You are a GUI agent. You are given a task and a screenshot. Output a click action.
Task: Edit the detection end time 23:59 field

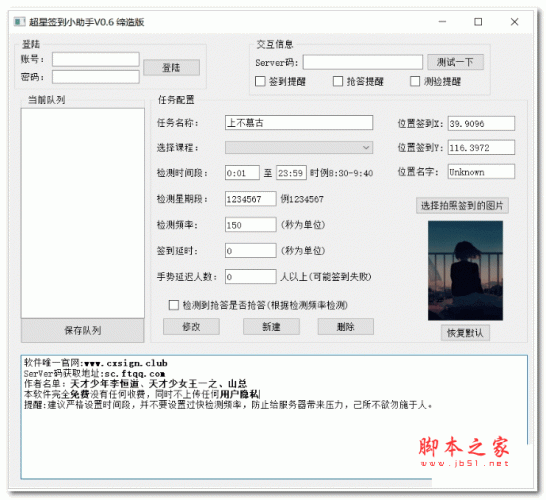click(291, 173)
